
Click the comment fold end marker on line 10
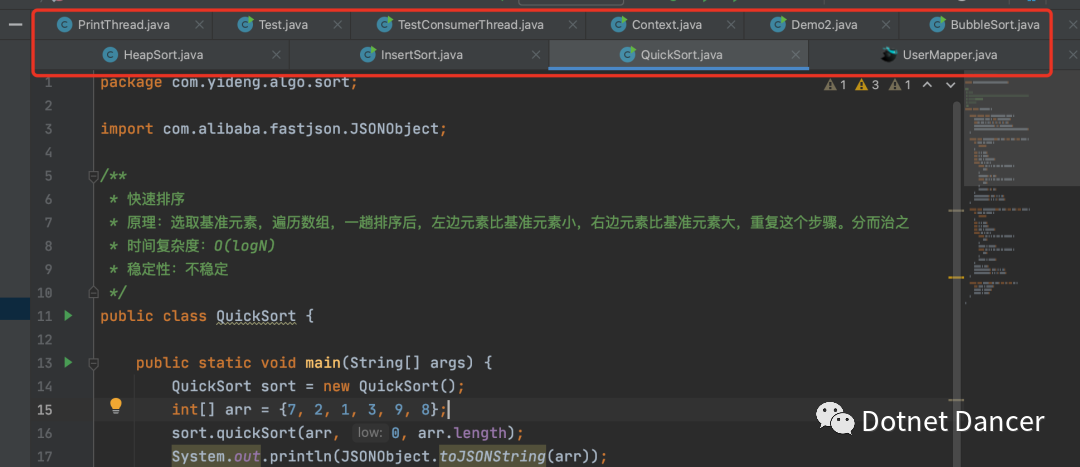pyautogui.click(x=93, y=293)
